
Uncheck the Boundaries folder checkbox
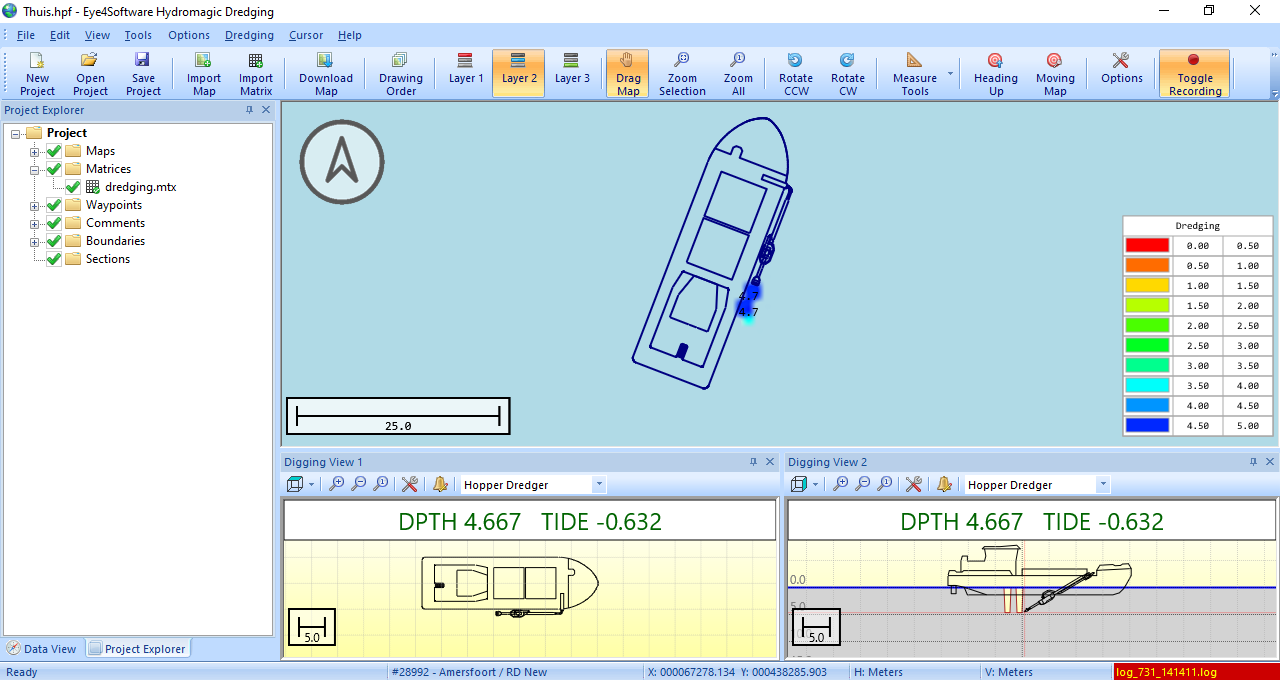point(54,241)
